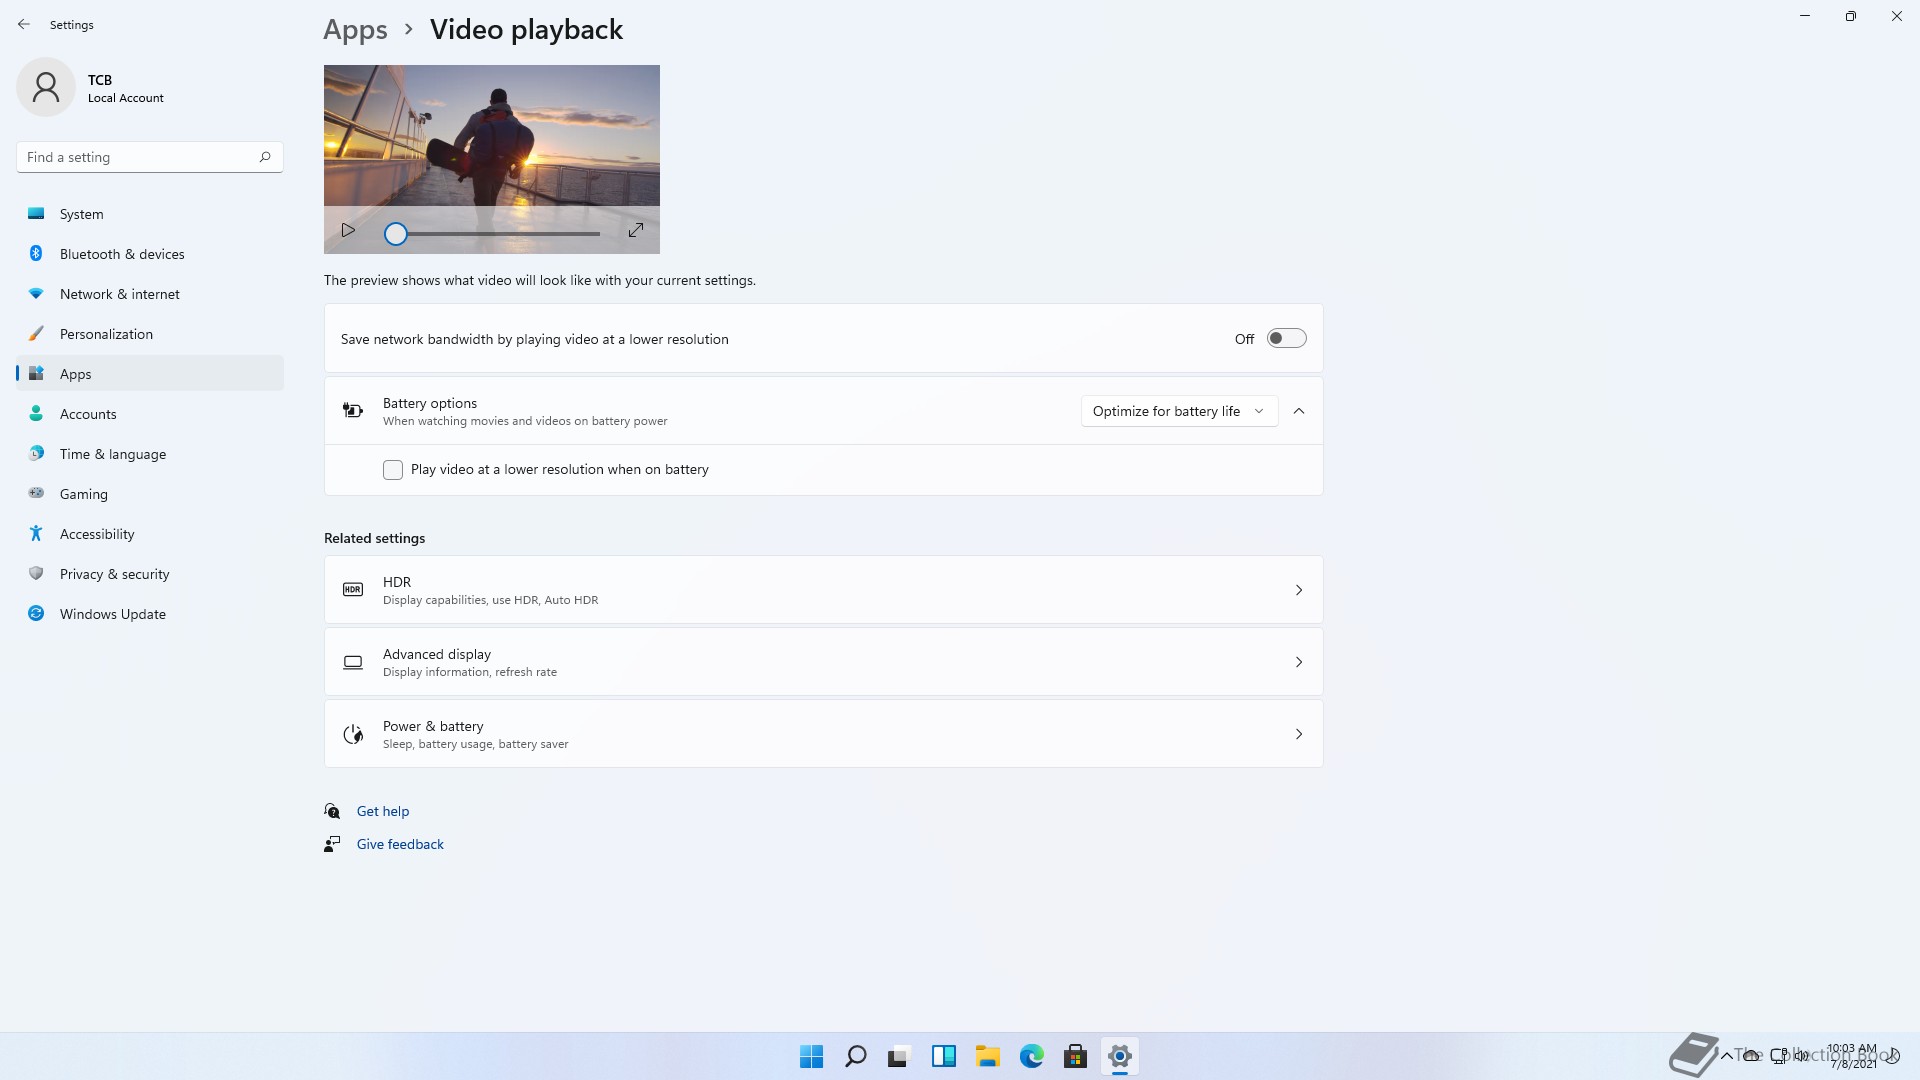Screen dimensions: 1920x1080
Task: Open Accessibility settings
Action: 150,534
